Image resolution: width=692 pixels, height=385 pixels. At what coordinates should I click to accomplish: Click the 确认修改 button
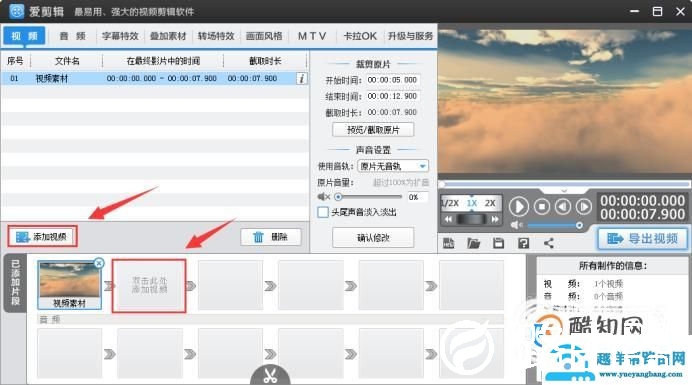click(x=373, y=238)
